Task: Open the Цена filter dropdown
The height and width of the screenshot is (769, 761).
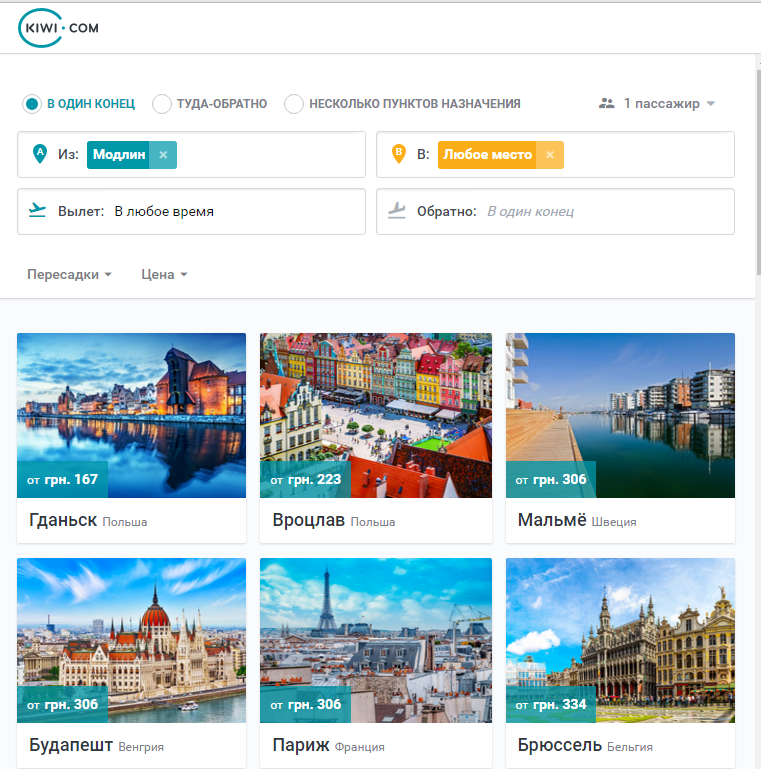Action: tap(164, 274)
